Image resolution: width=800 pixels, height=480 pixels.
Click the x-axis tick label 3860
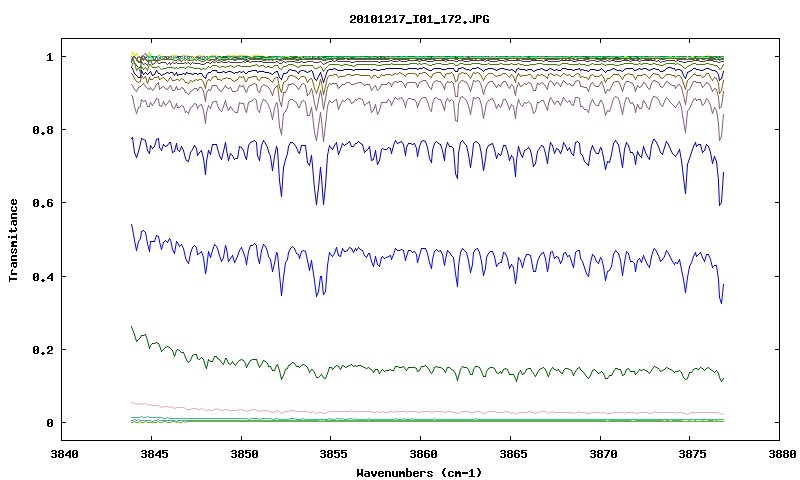(x=423, y=454)
